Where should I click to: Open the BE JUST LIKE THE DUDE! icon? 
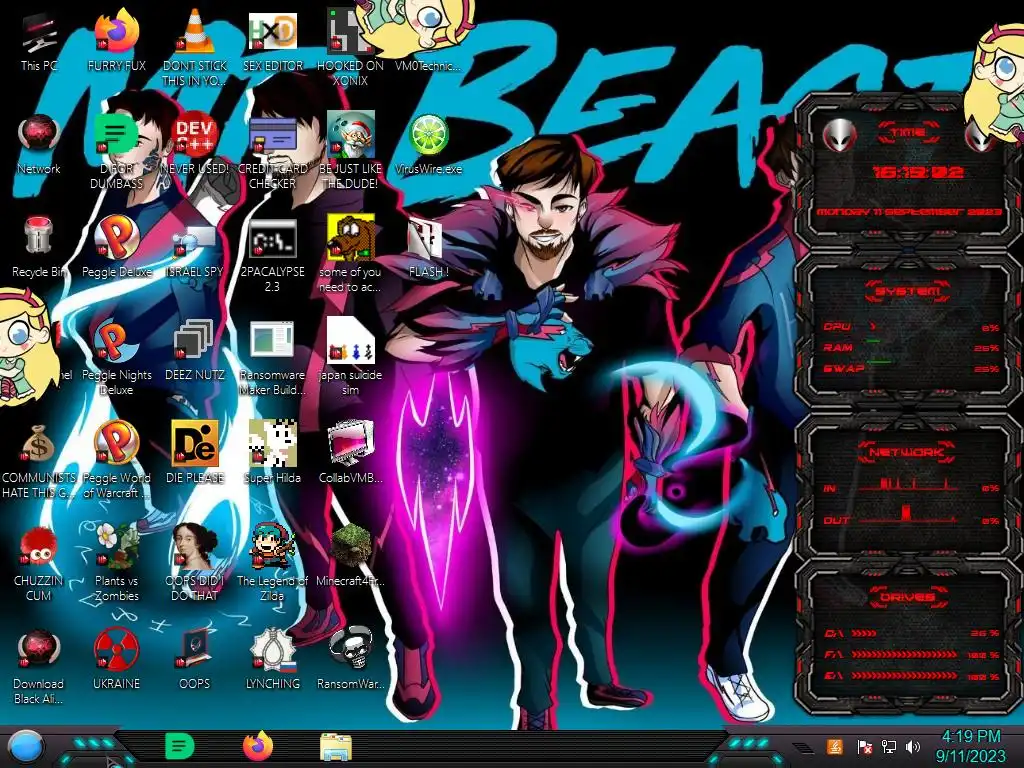coord(350,152)
